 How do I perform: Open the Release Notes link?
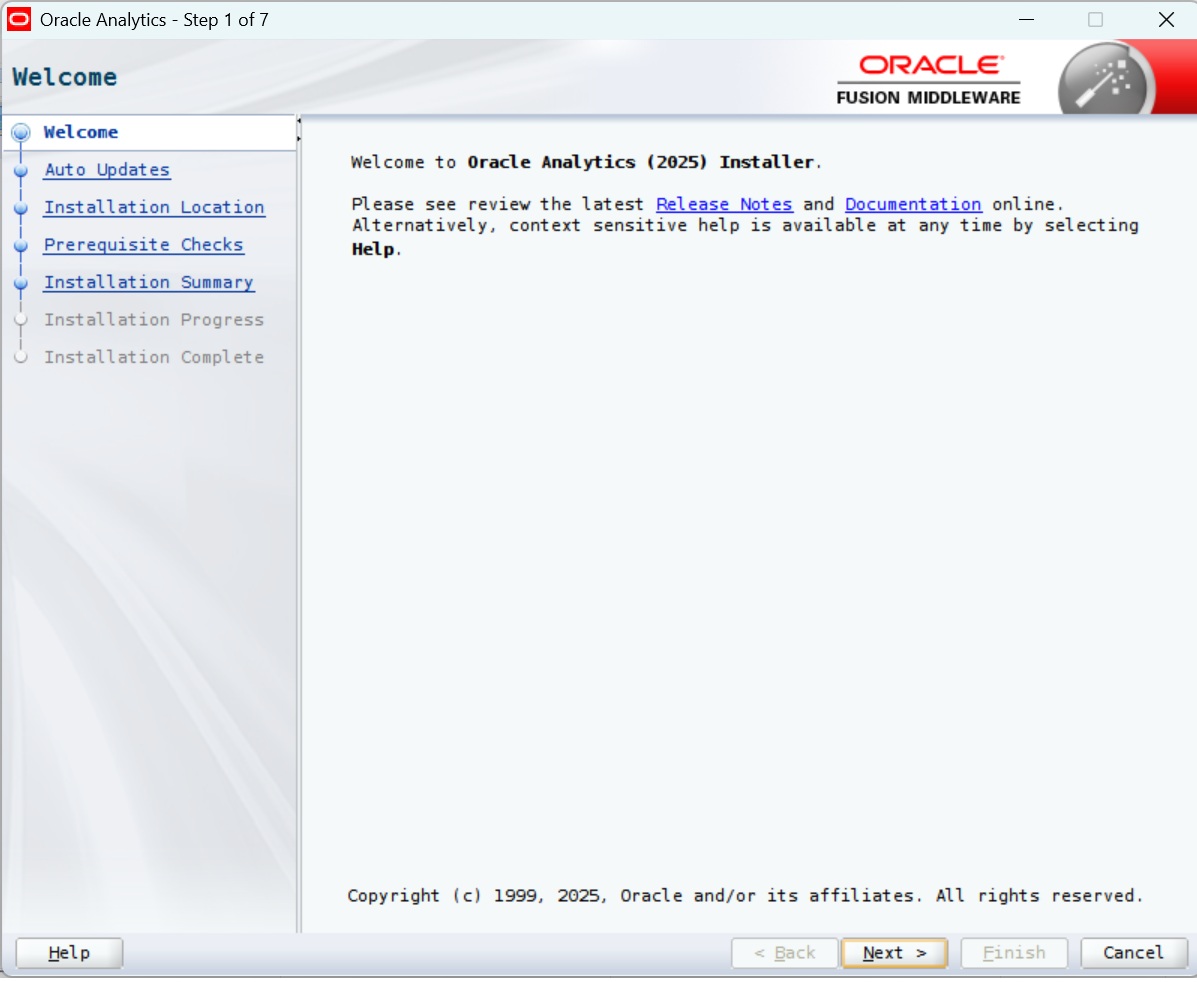(724, 204)
